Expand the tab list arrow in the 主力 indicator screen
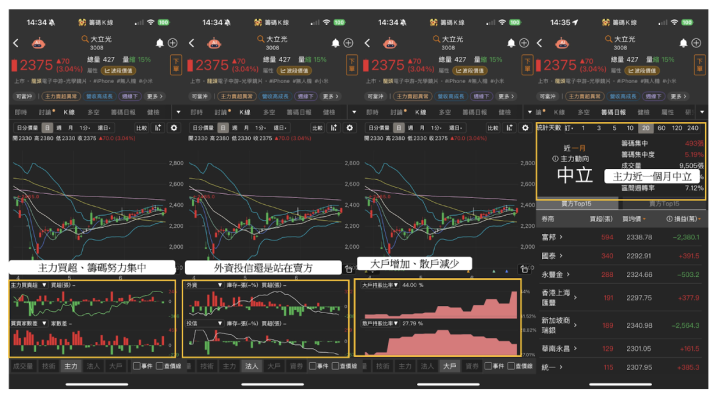The width and height of the screenshot is (720, 403). pos(179,112)
